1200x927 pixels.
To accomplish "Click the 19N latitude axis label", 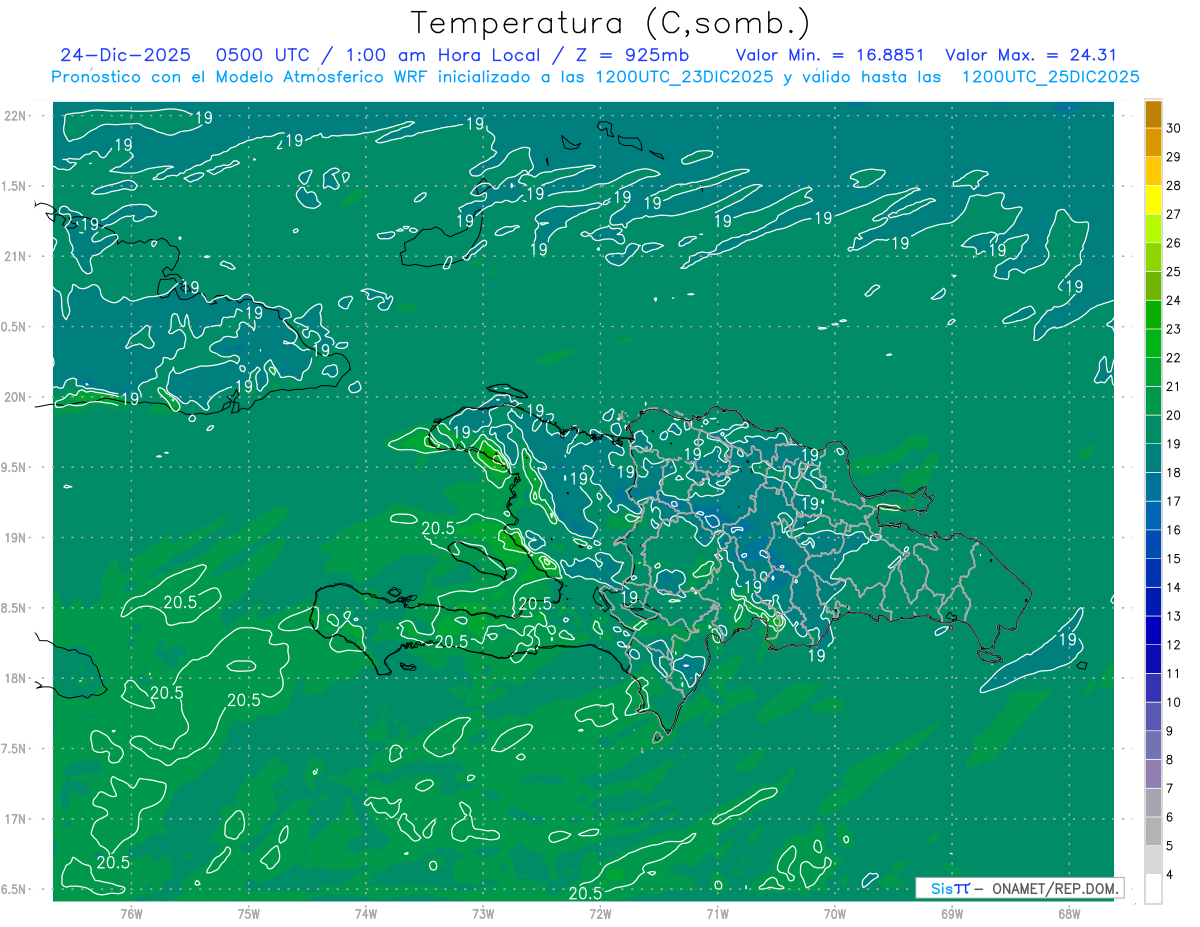I will pyautogui.click(x=16, y=537).
